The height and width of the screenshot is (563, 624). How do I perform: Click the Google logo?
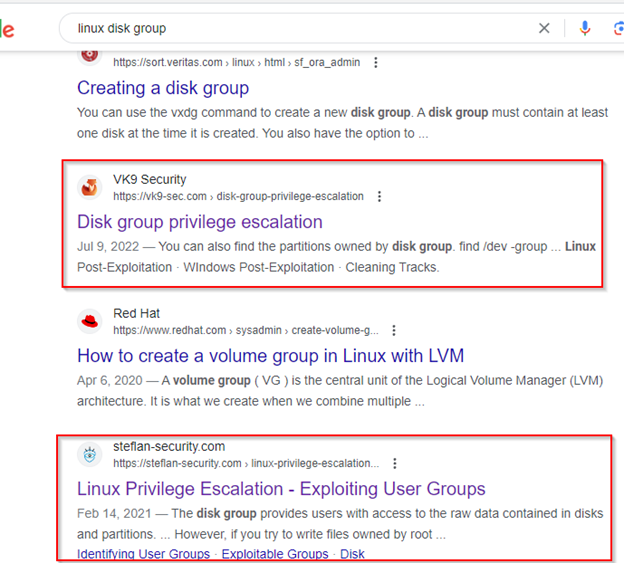pos(7,29)
